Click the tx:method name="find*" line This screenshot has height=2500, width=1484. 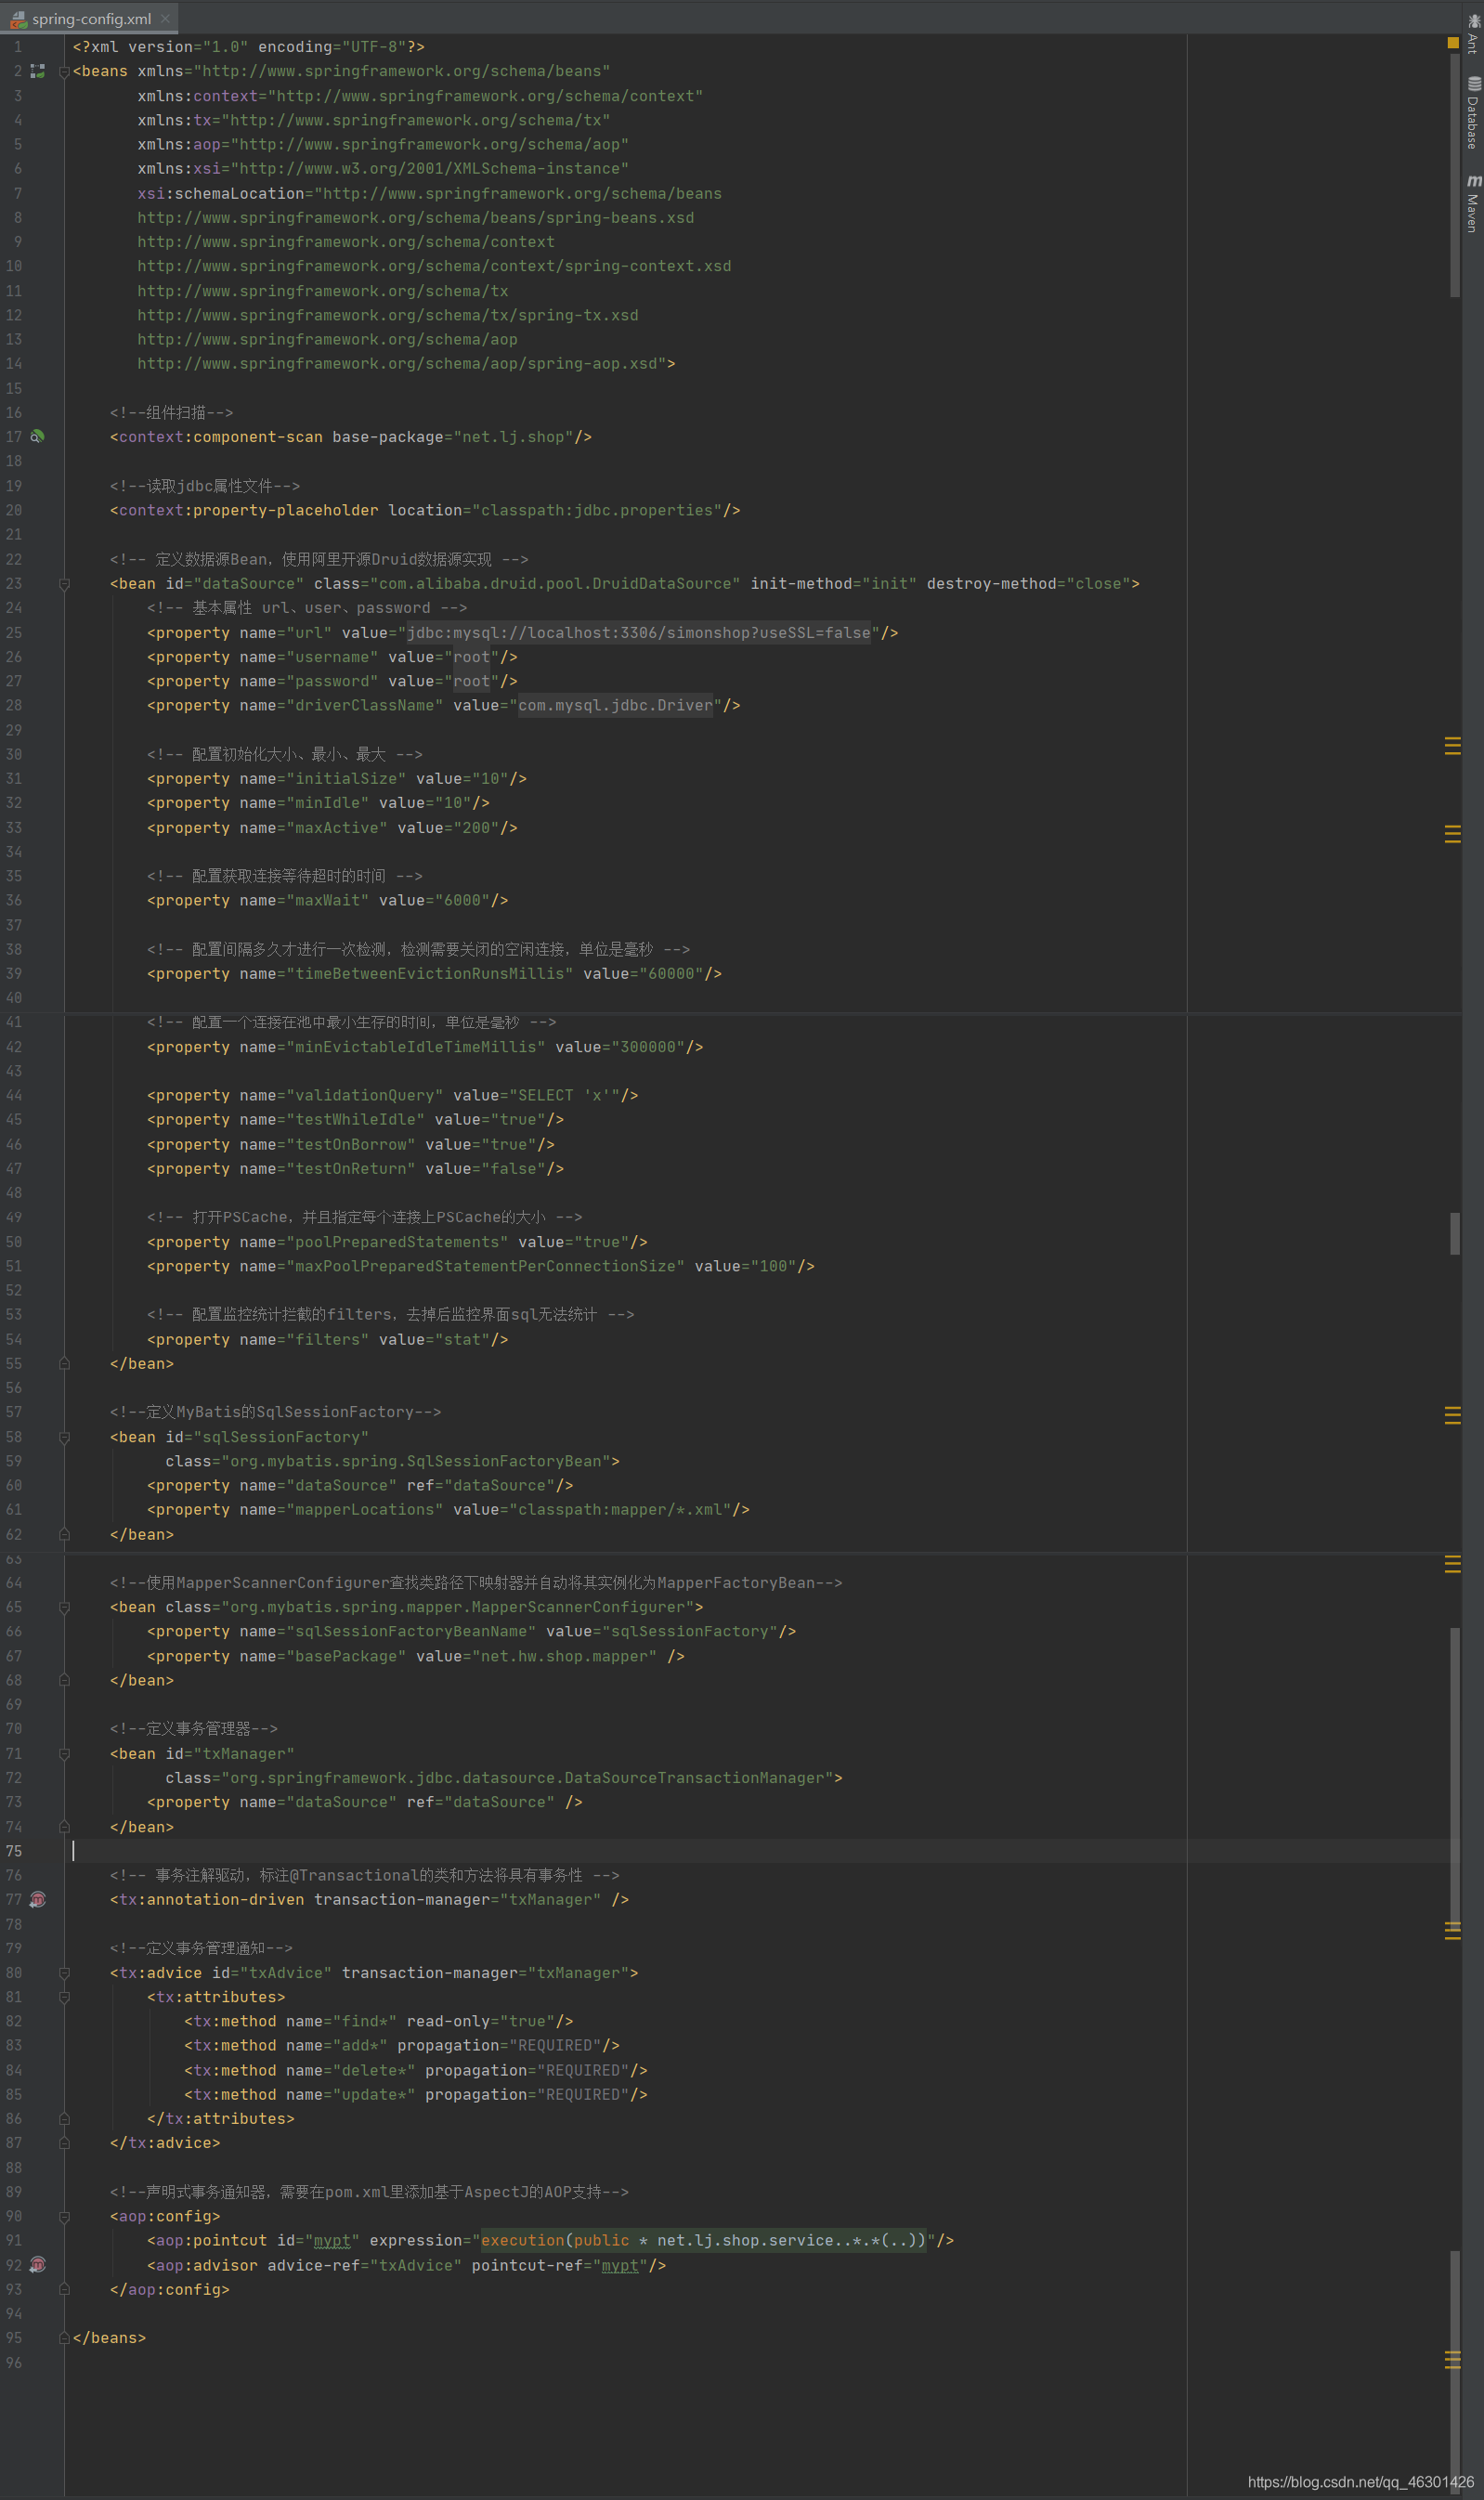click(x=379, y=2022)
